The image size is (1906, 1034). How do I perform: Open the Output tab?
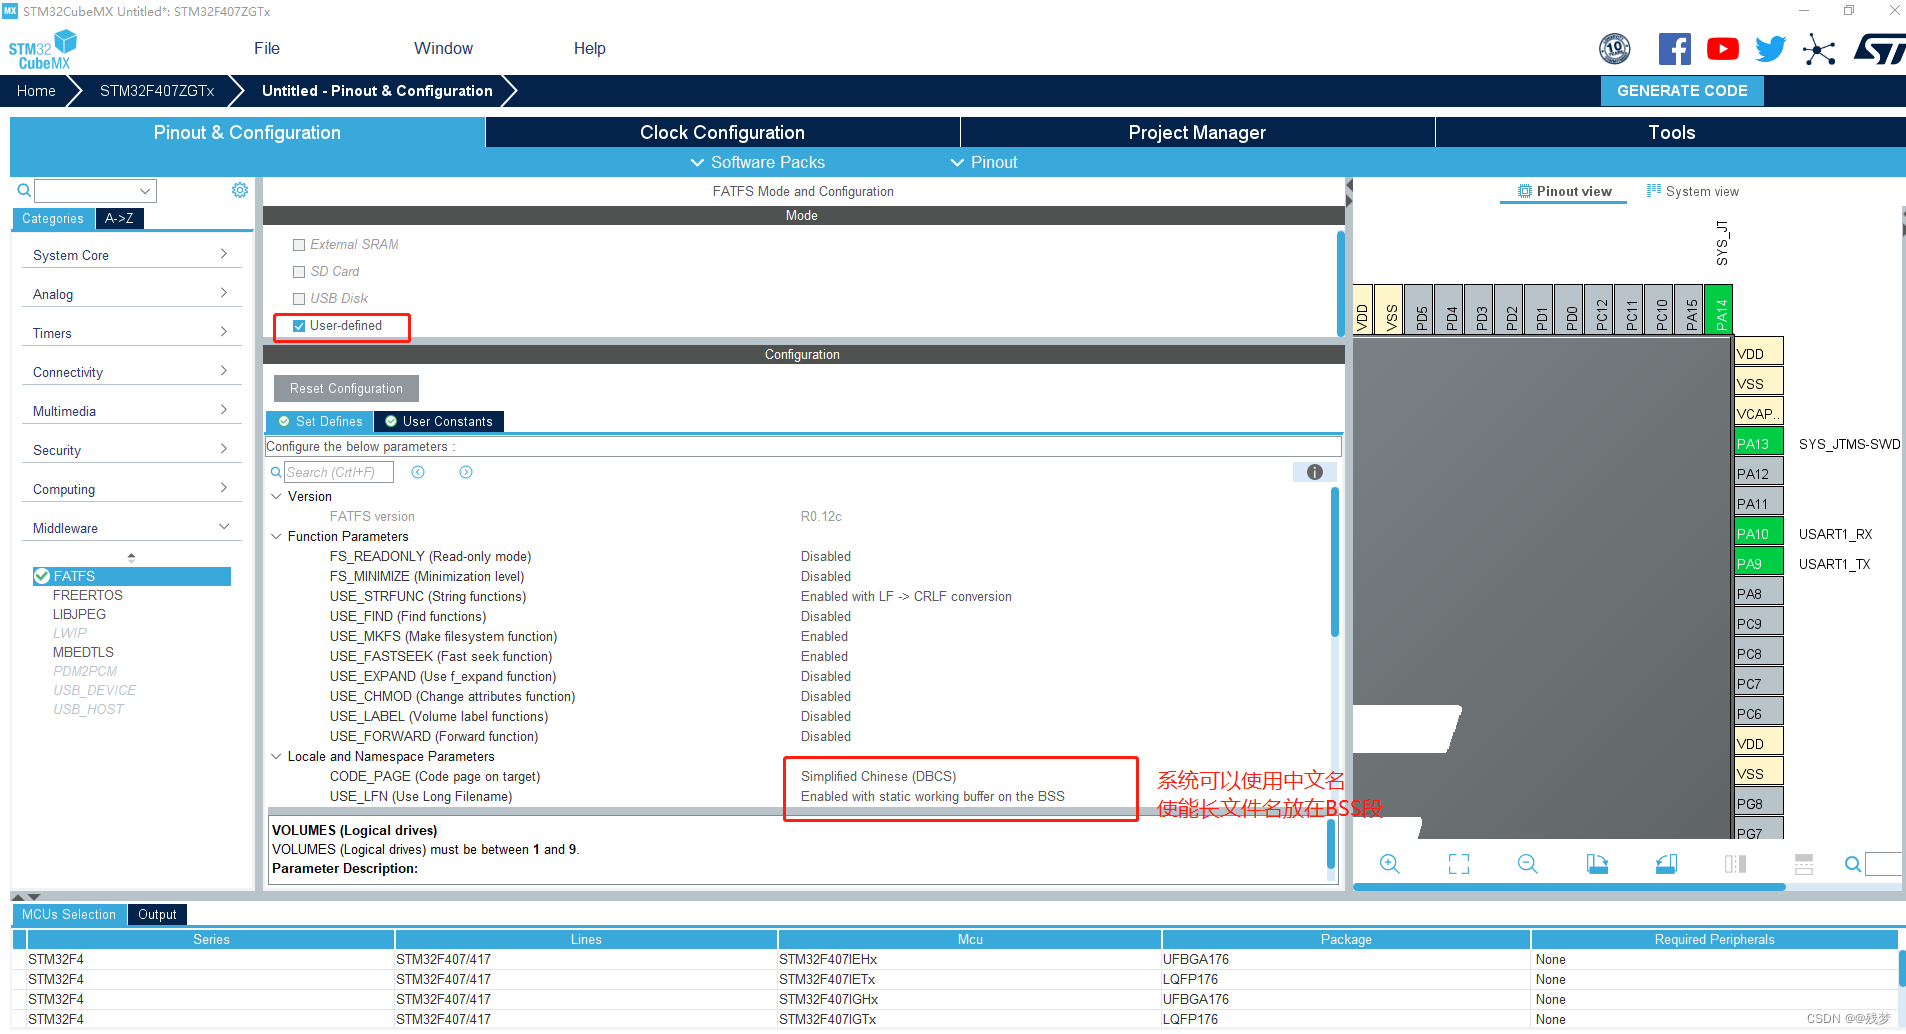pyautogui.click(x=157, y=914)
